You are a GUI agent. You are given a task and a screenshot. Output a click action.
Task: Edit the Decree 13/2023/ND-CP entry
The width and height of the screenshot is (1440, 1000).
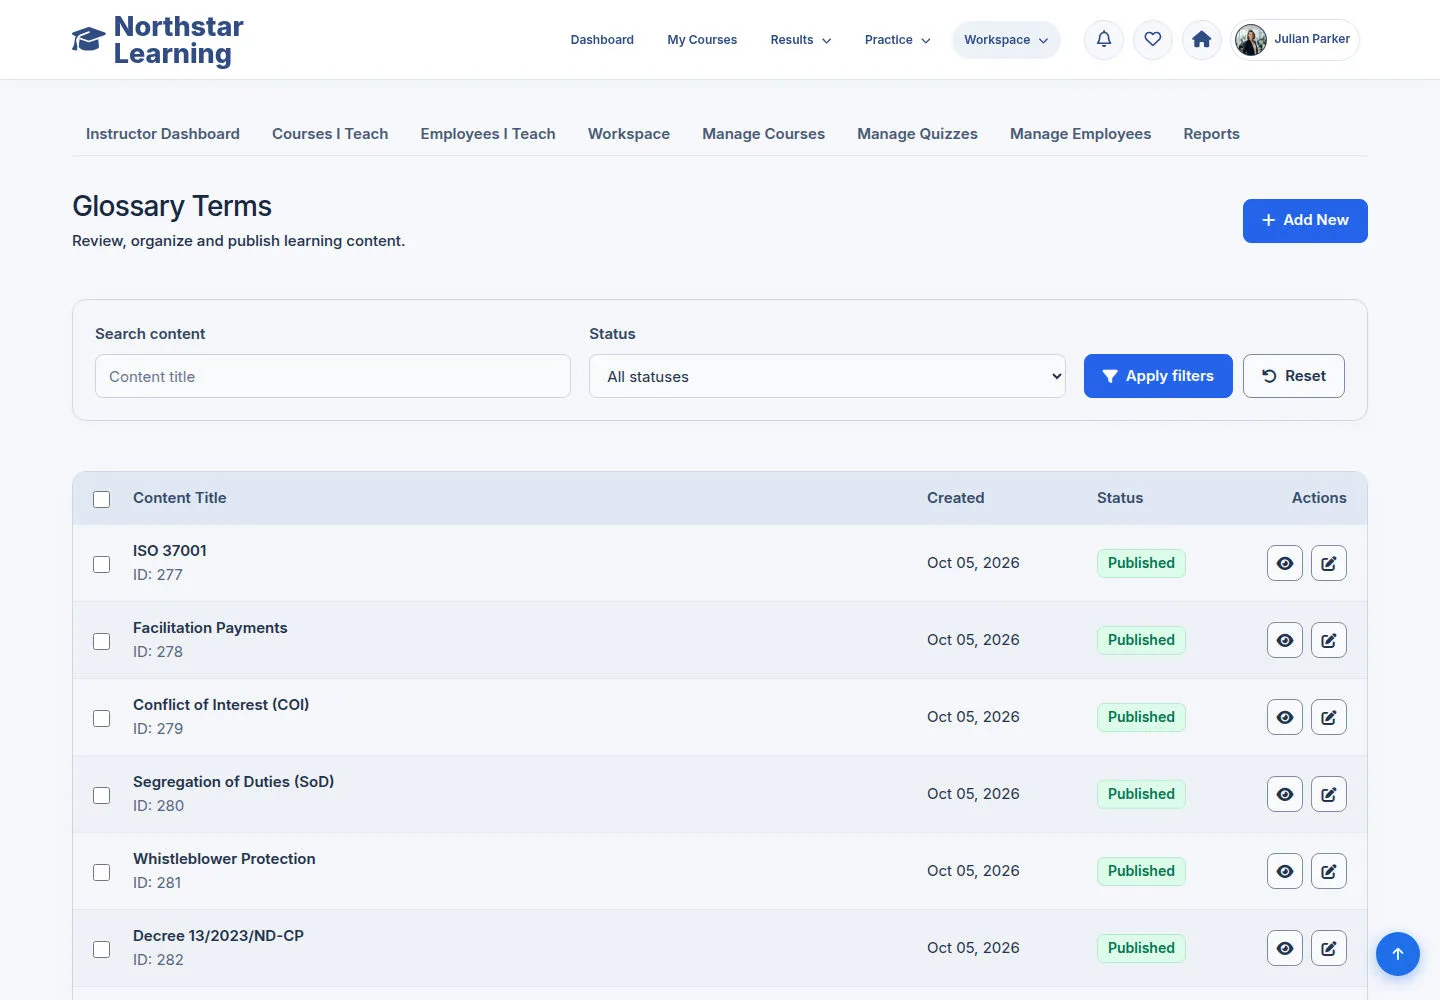1329,948
